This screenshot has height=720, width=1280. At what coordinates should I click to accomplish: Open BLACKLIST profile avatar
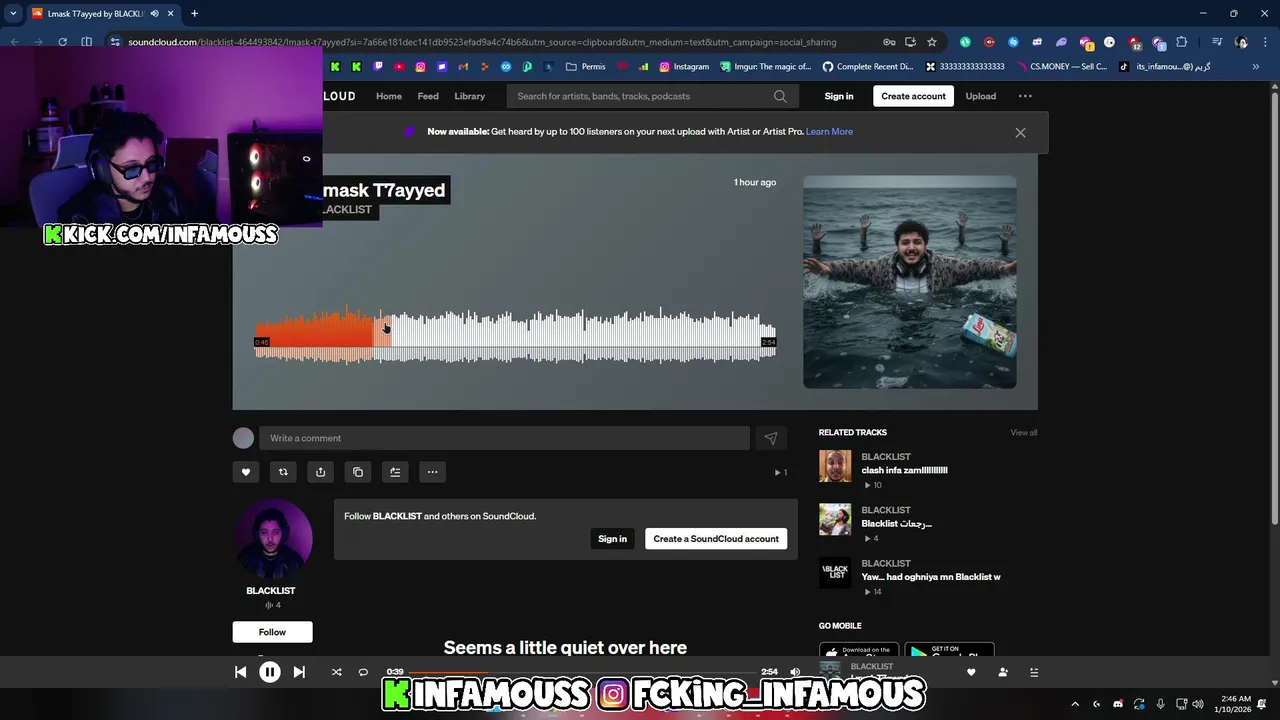(x=272, y=538)
